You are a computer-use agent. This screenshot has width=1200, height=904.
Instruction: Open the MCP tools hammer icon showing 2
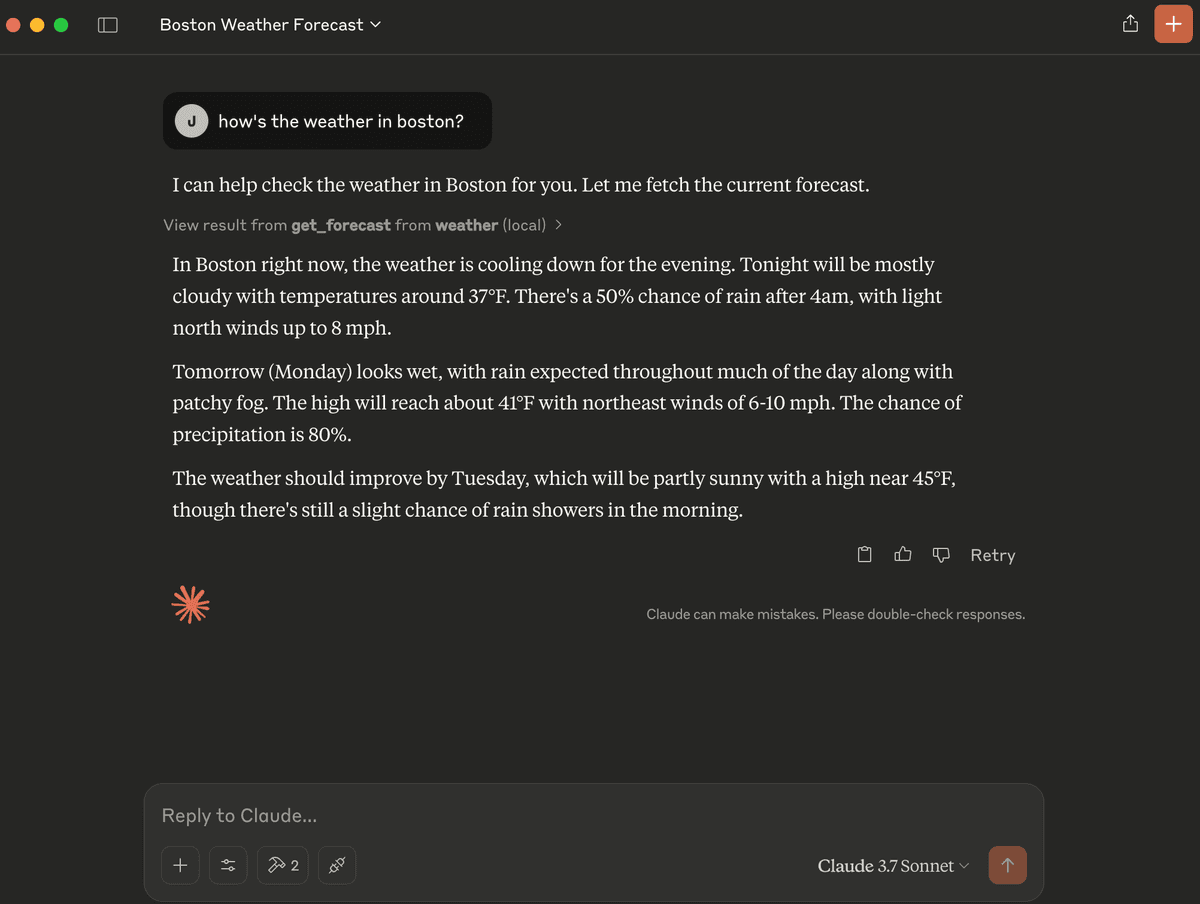[283, 865]
